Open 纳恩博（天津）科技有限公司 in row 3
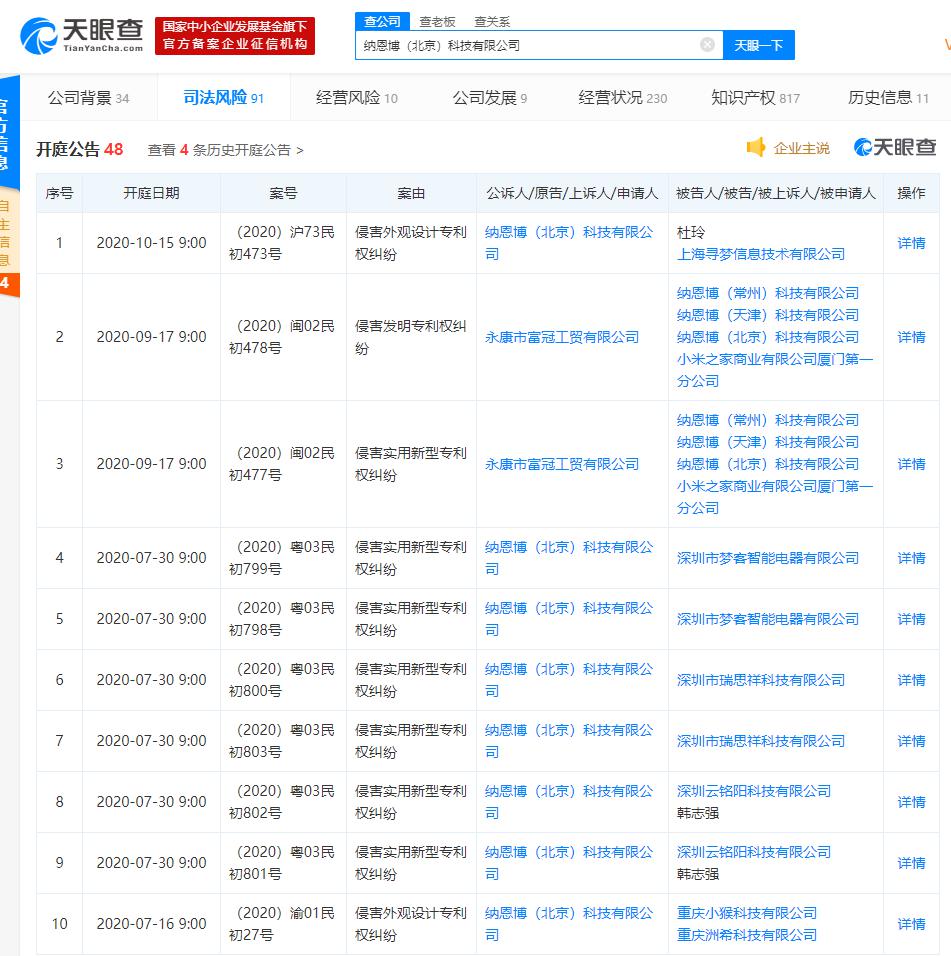Image resolution: width=951 pixels, height=956 pixels. (768, 442)
